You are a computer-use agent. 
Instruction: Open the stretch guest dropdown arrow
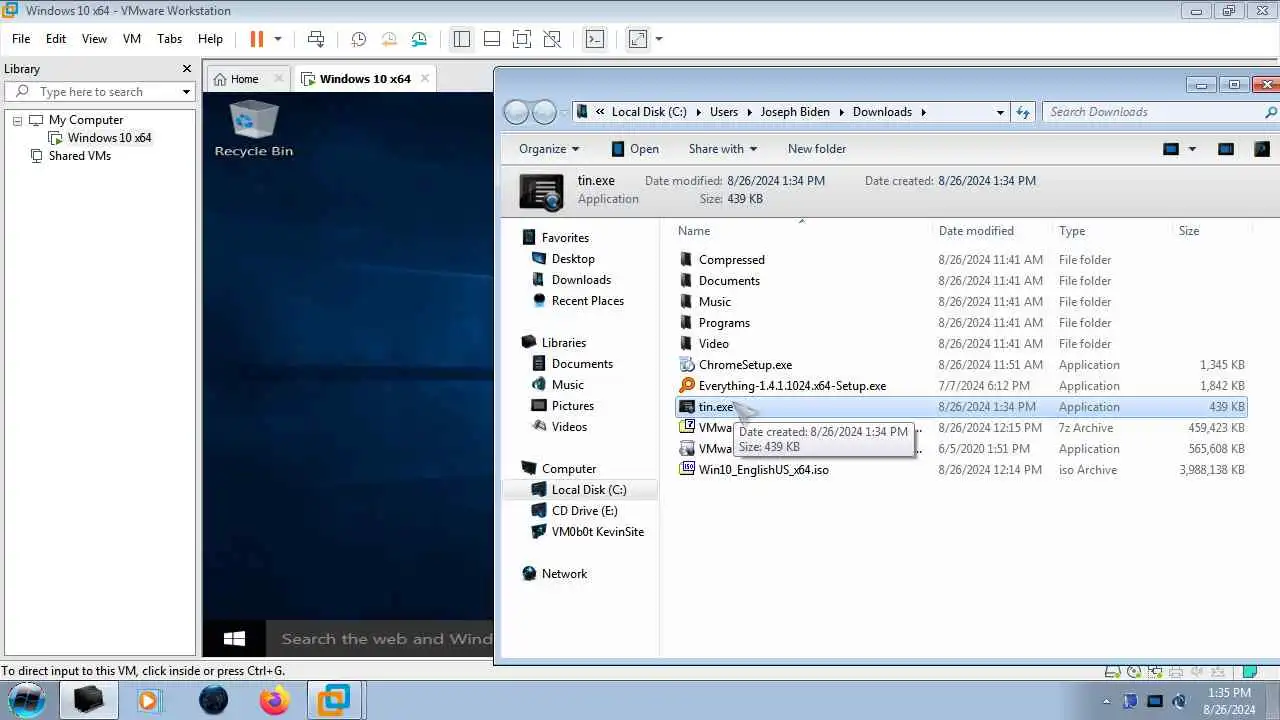(x=659, y=39)
